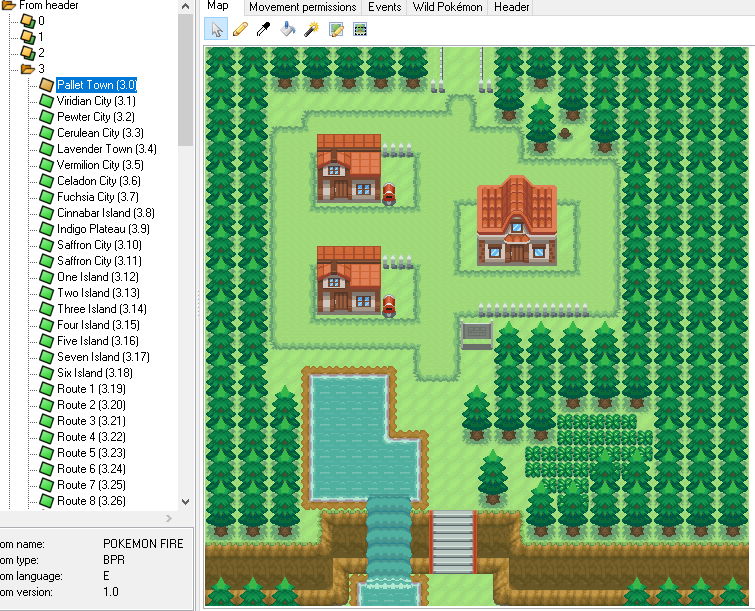Open Route 1 (3.19) map entry

(90, 389)
